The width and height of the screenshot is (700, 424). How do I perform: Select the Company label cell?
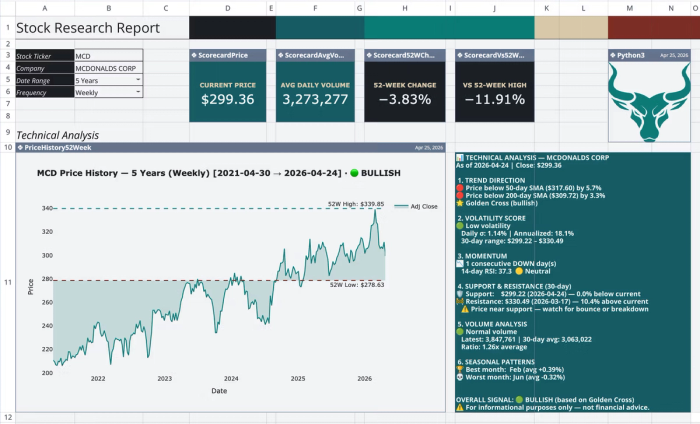[45, 68]
